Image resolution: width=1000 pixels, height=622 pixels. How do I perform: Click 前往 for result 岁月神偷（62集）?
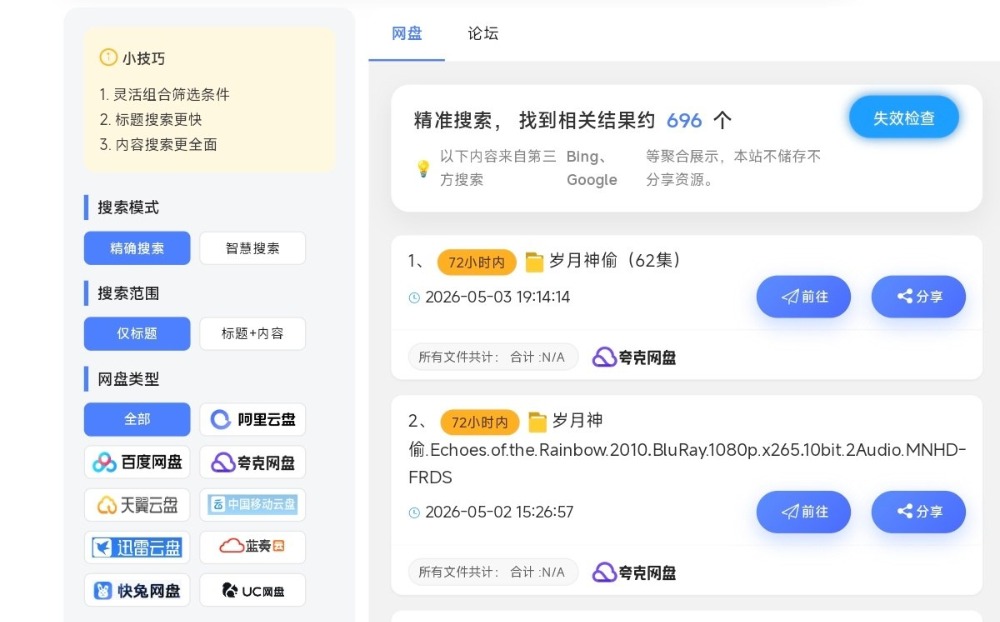coord(804,297)
